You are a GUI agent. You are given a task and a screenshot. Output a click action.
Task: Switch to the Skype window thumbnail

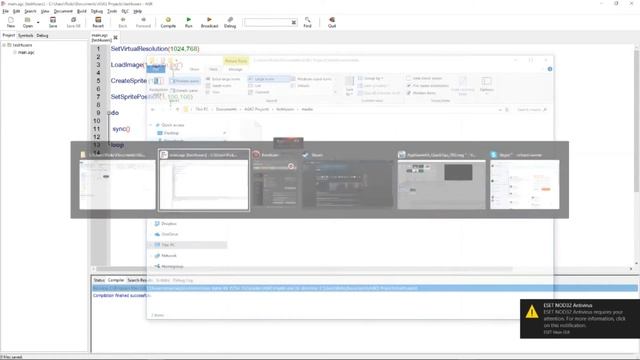coord(525,180)
